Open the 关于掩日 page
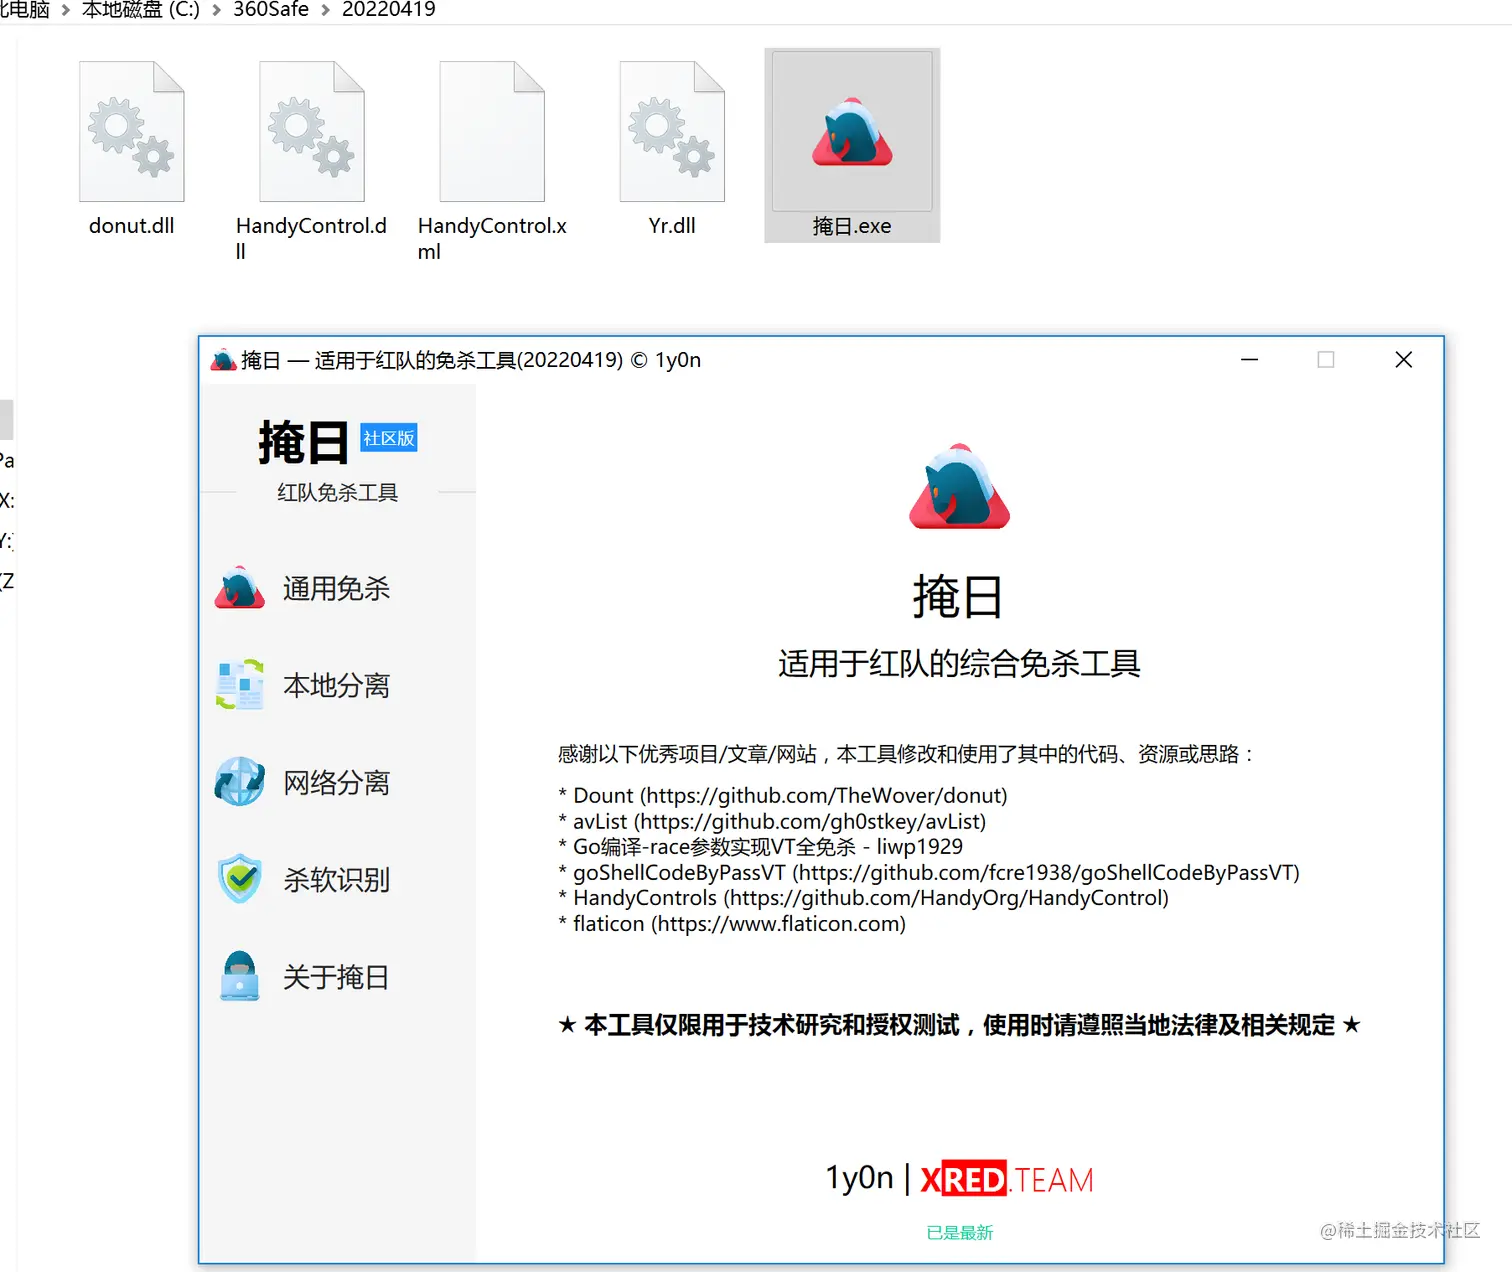Viewport: 1512px width, 1272px height. (x=337, y=976)
